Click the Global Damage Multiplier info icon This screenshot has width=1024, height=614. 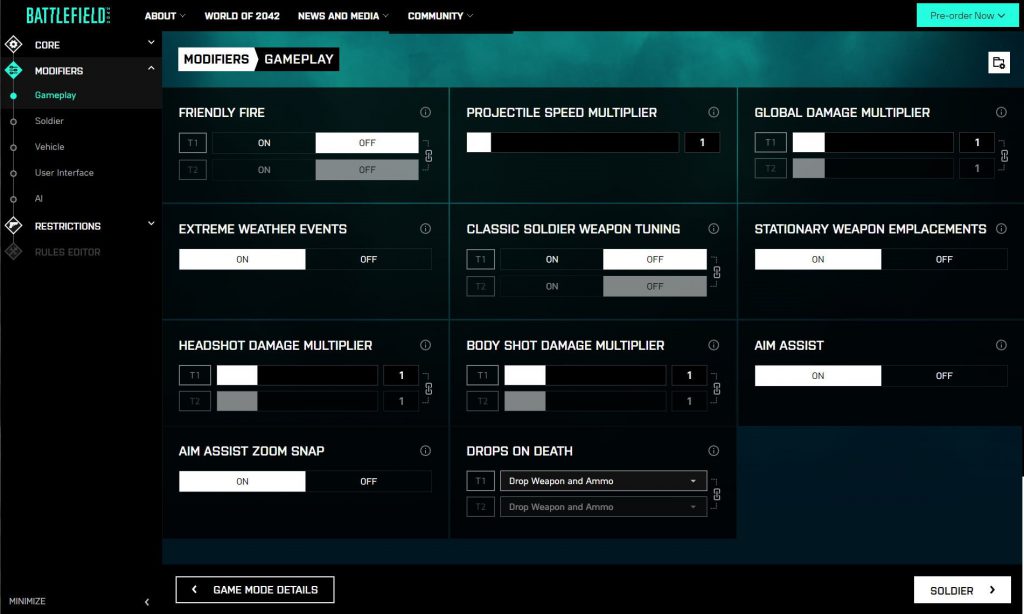click(x=1001, y=113)
